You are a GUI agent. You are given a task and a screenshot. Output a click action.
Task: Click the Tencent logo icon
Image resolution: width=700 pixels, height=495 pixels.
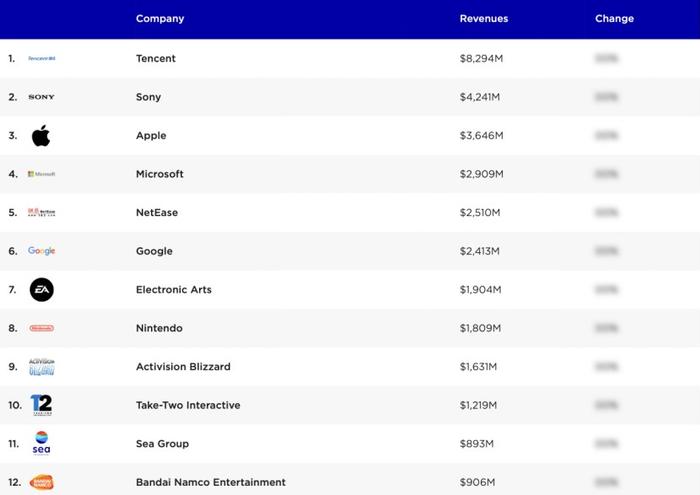(42, 58)
